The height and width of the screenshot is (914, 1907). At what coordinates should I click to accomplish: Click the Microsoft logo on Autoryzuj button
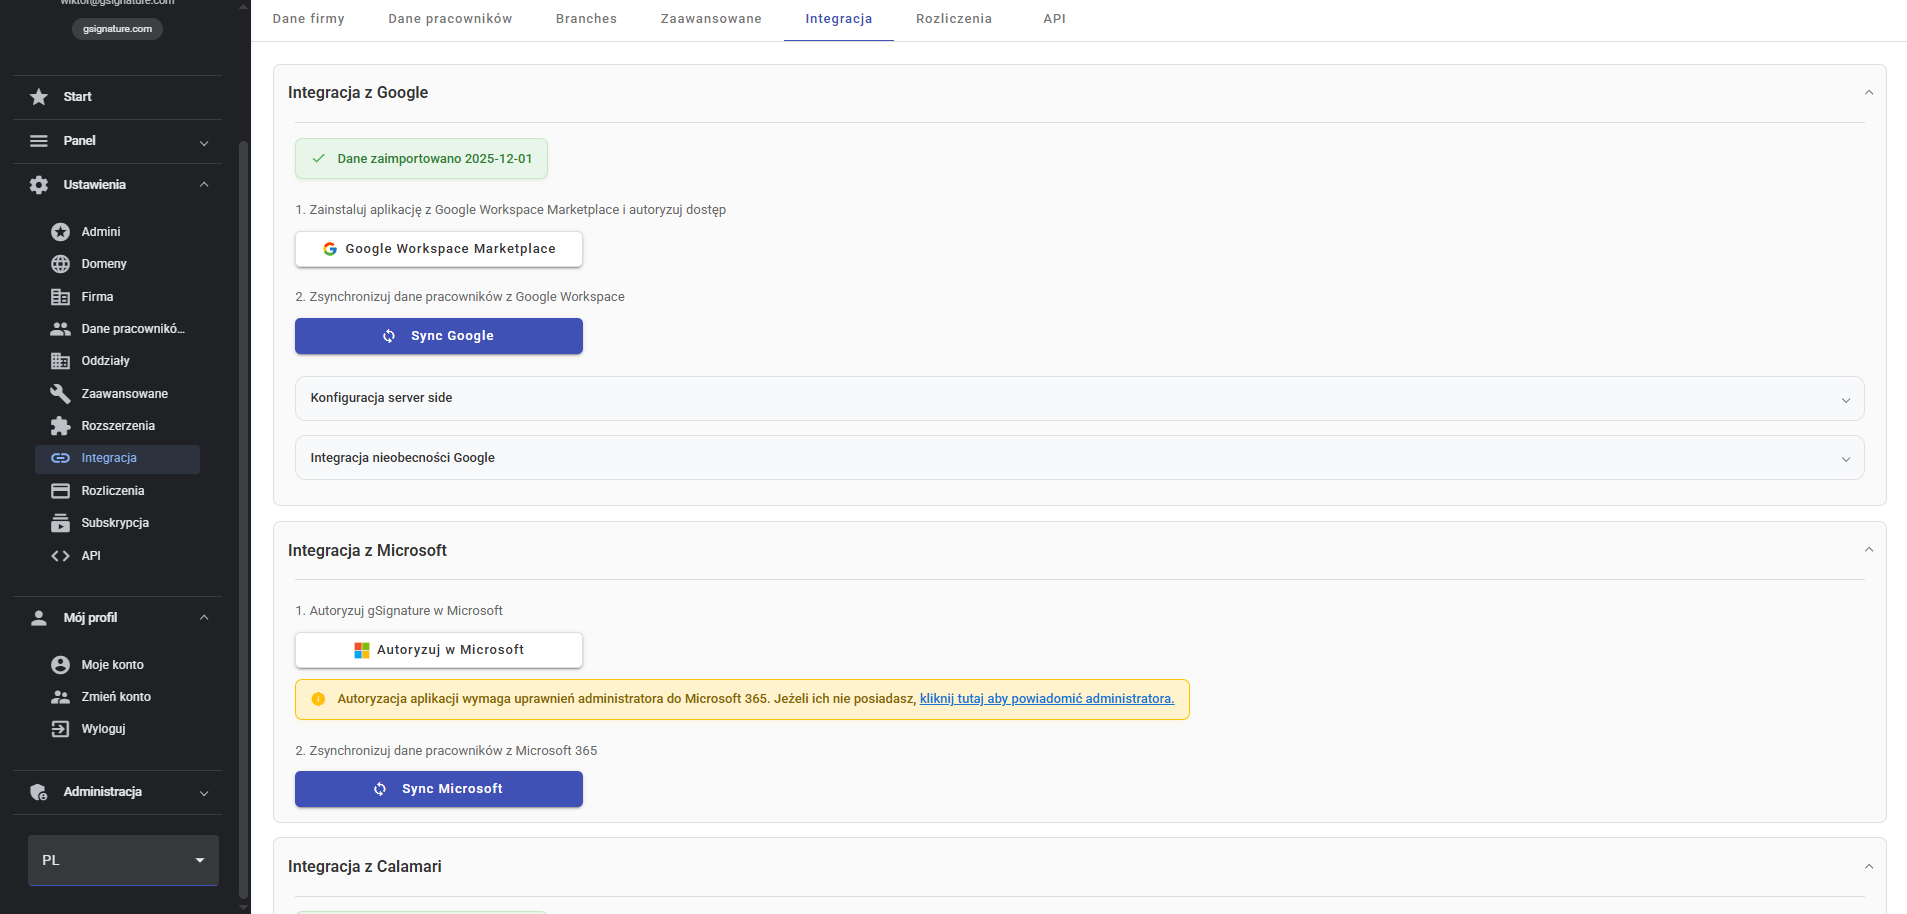point(362,650)
